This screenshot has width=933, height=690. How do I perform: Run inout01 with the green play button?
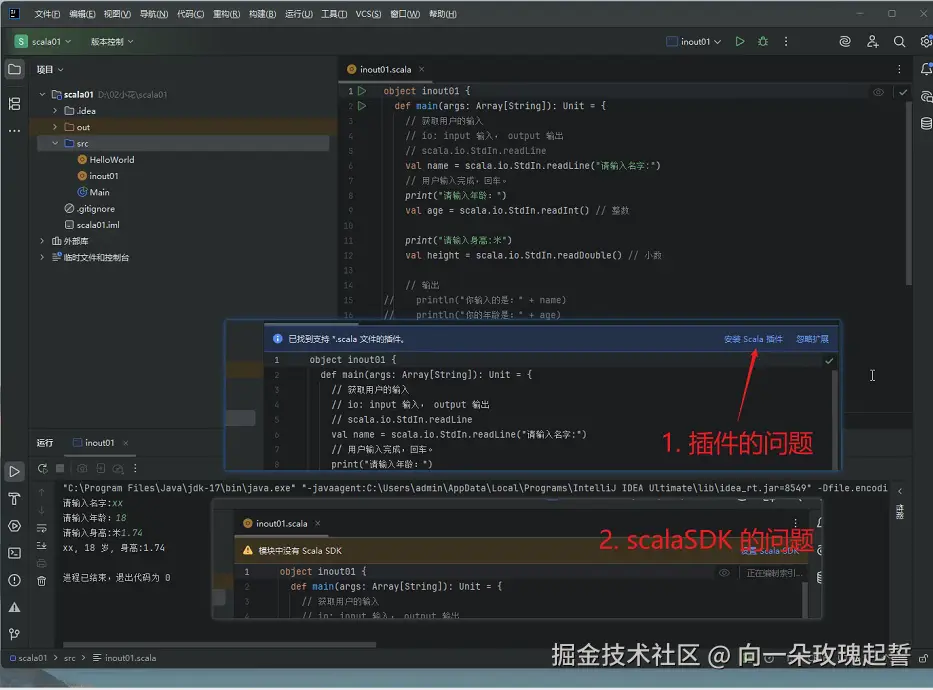pyautogui.click(x=740, y=42)
